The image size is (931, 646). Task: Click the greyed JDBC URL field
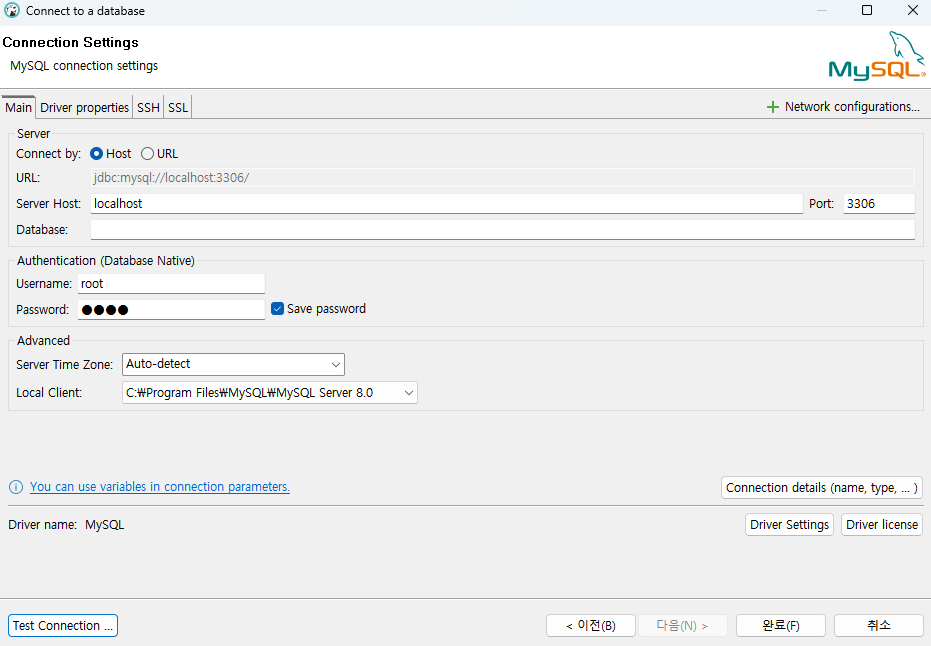pyautogui.click(x=502, y=178)
